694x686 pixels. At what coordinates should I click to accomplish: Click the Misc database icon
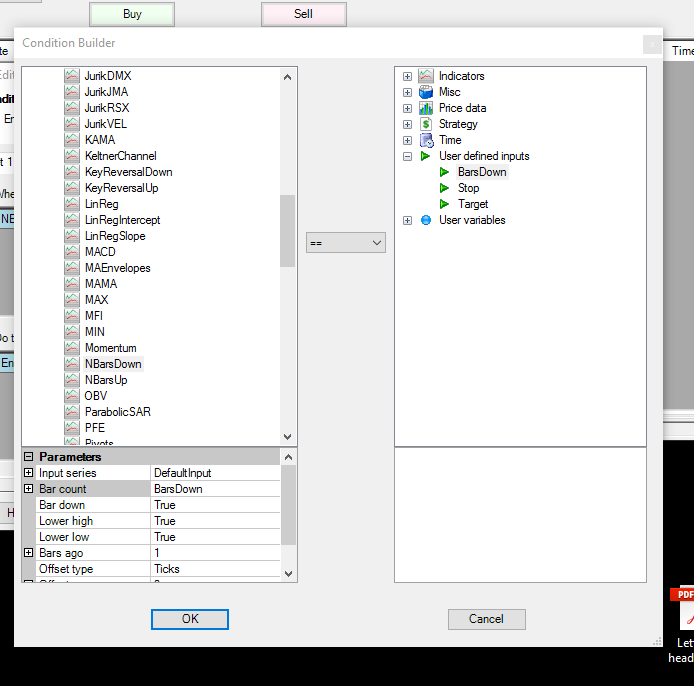coord(426,92)
